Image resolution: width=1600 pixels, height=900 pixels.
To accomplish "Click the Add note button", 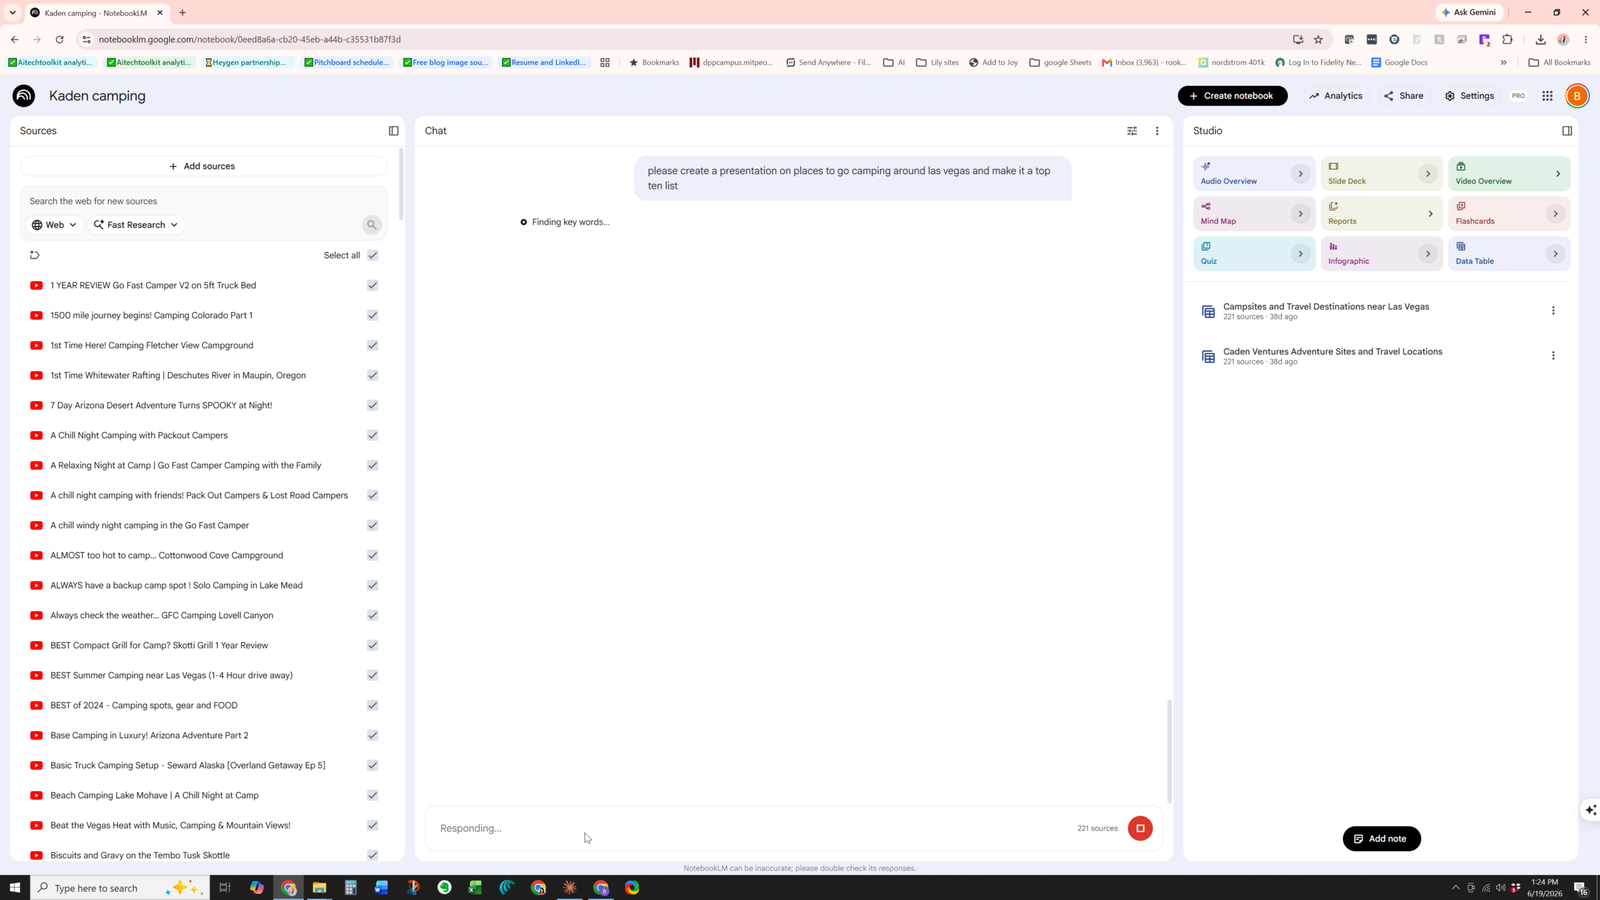I will (1381, 839).
